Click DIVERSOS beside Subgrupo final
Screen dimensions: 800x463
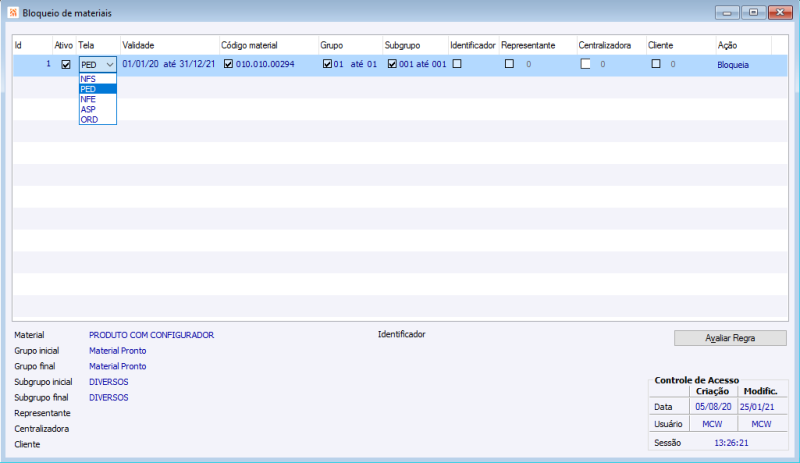(109, 397)
